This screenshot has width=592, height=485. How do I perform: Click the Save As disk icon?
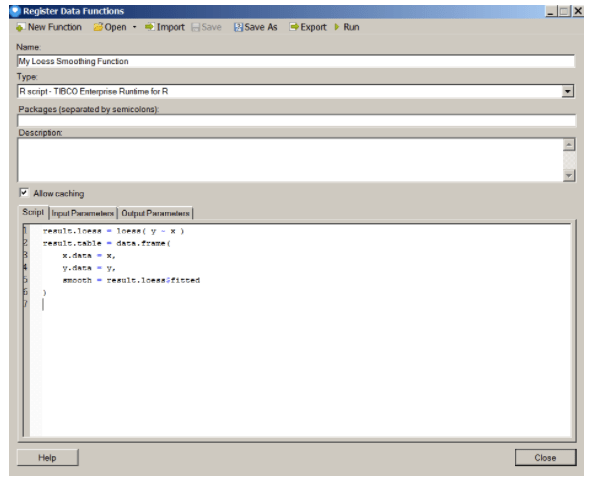[x=238, y=27]
